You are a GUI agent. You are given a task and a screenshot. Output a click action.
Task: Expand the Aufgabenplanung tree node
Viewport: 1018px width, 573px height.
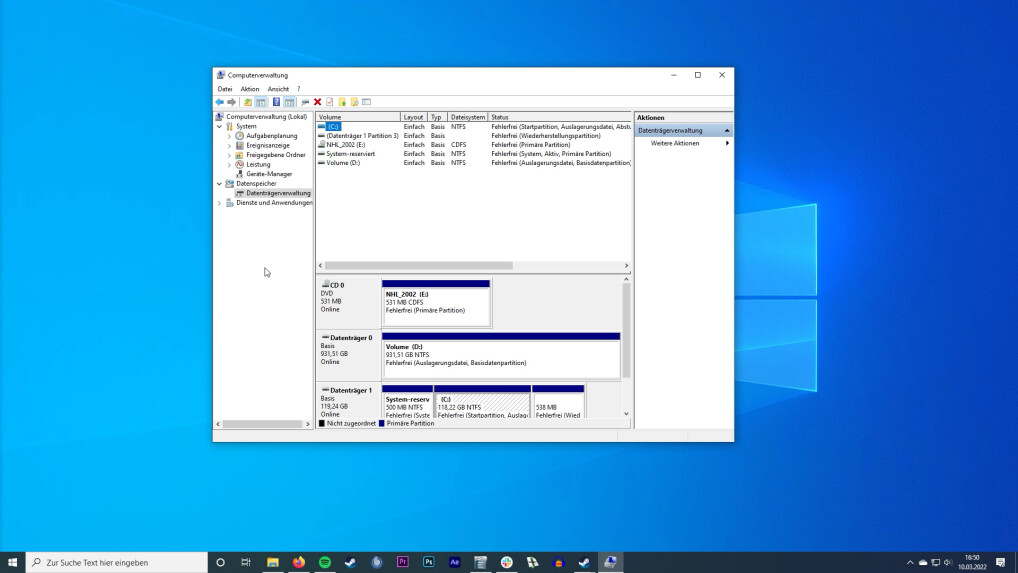229,136
